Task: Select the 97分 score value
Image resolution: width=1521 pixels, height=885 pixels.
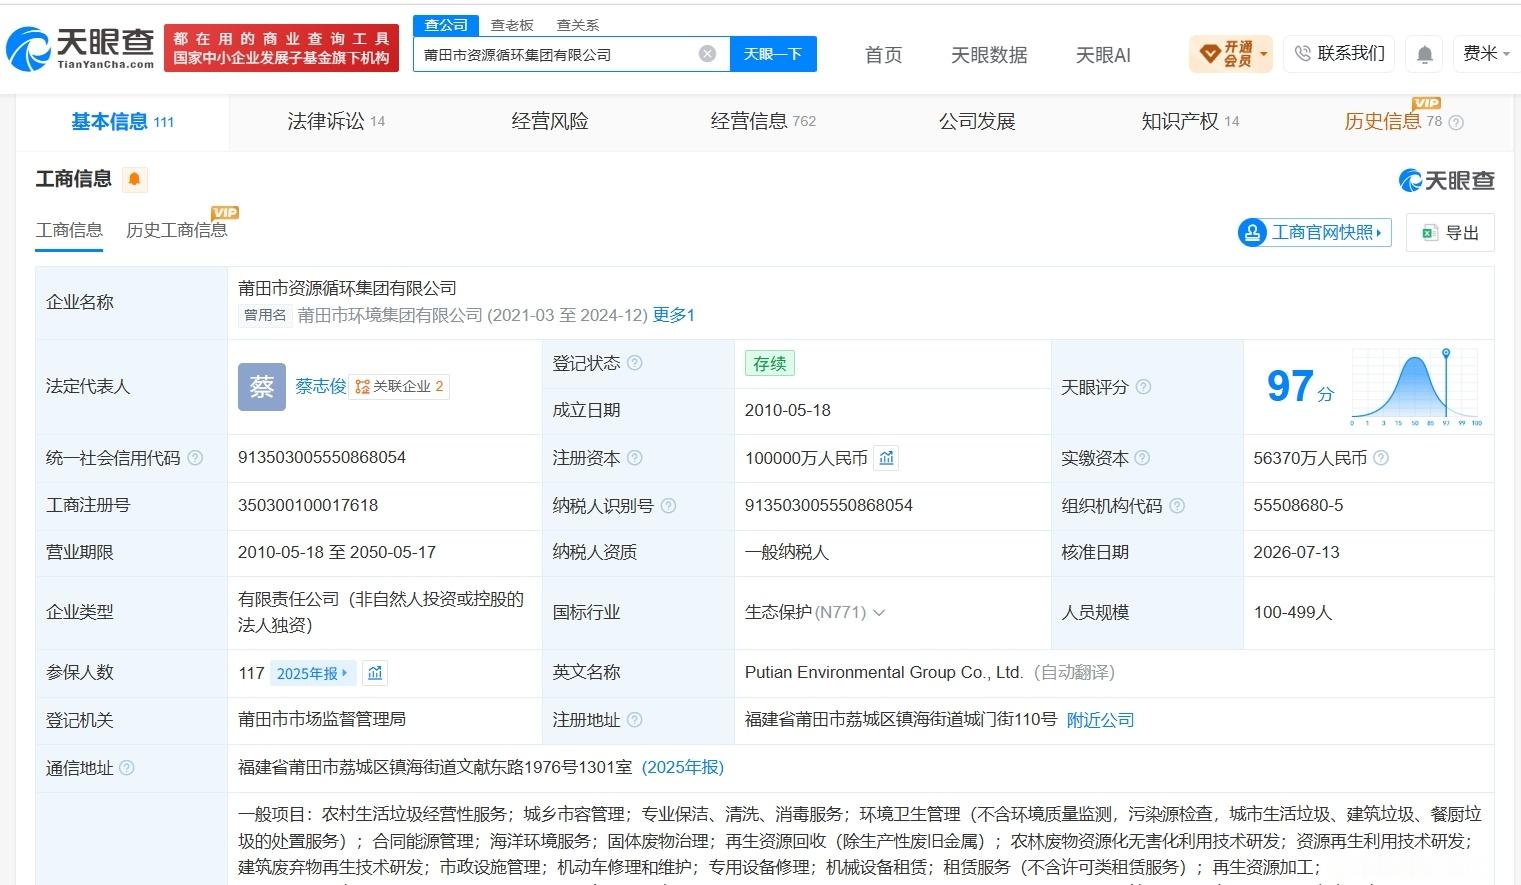Action: click(1300, 386)
